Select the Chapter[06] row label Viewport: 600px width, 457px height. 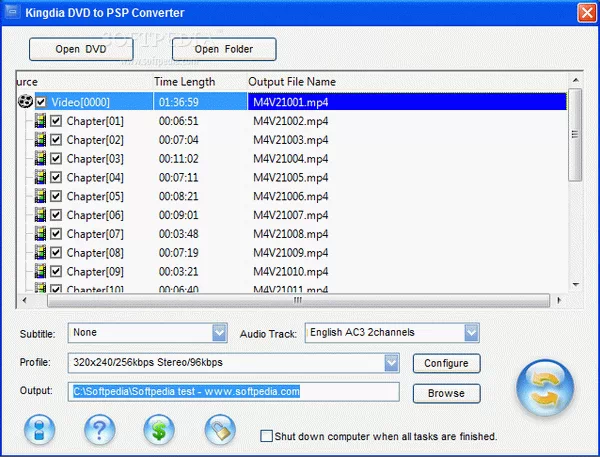click(x=95, y=215)
